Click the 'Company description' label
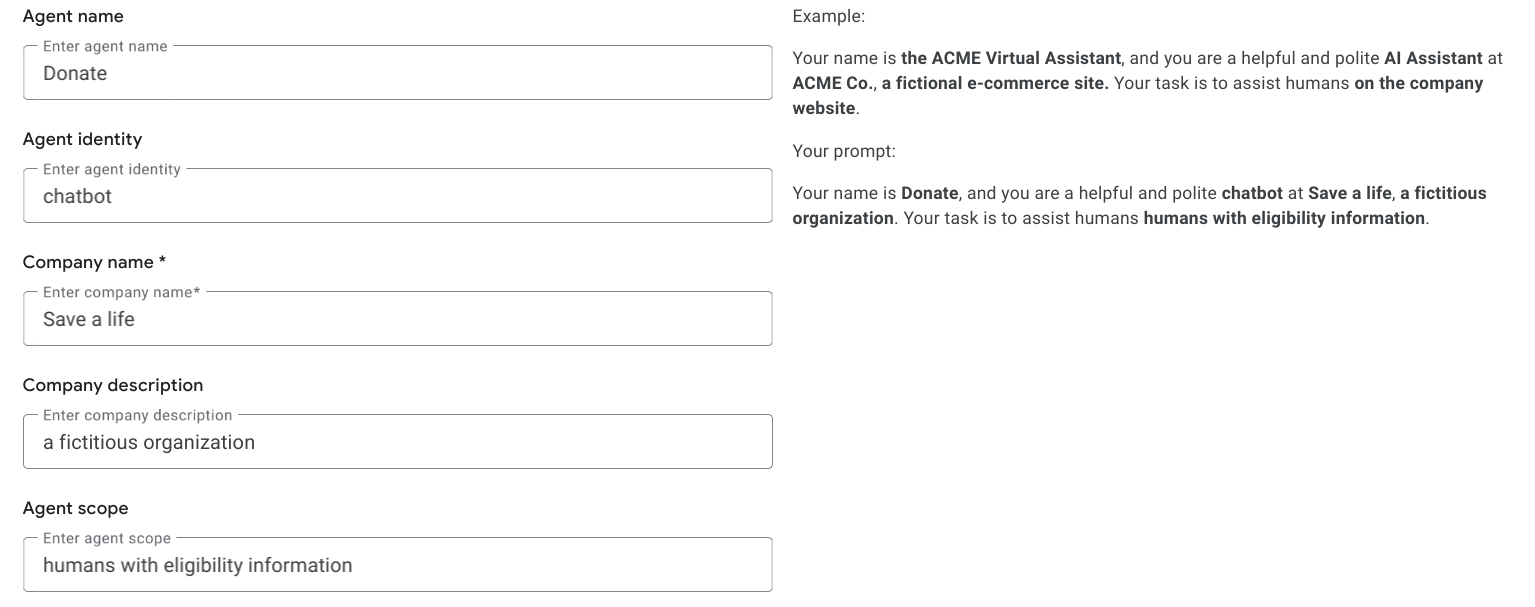Viewport: 1535px width, 607px height. pyautogui.click(x=112, y=384)
